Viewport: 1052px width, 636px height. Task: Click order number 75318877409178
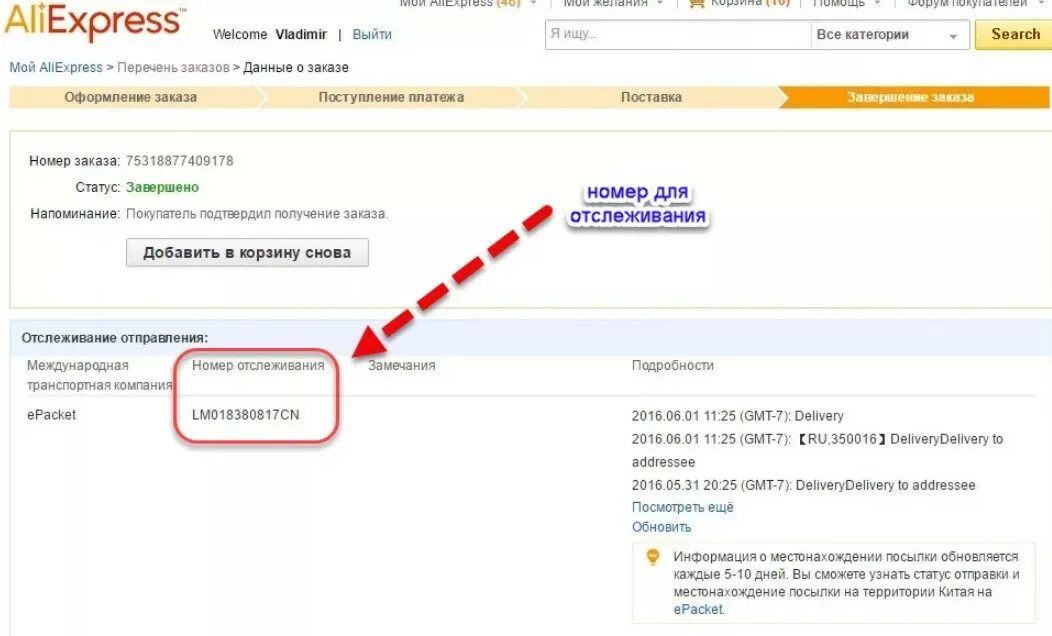point(180,161)
